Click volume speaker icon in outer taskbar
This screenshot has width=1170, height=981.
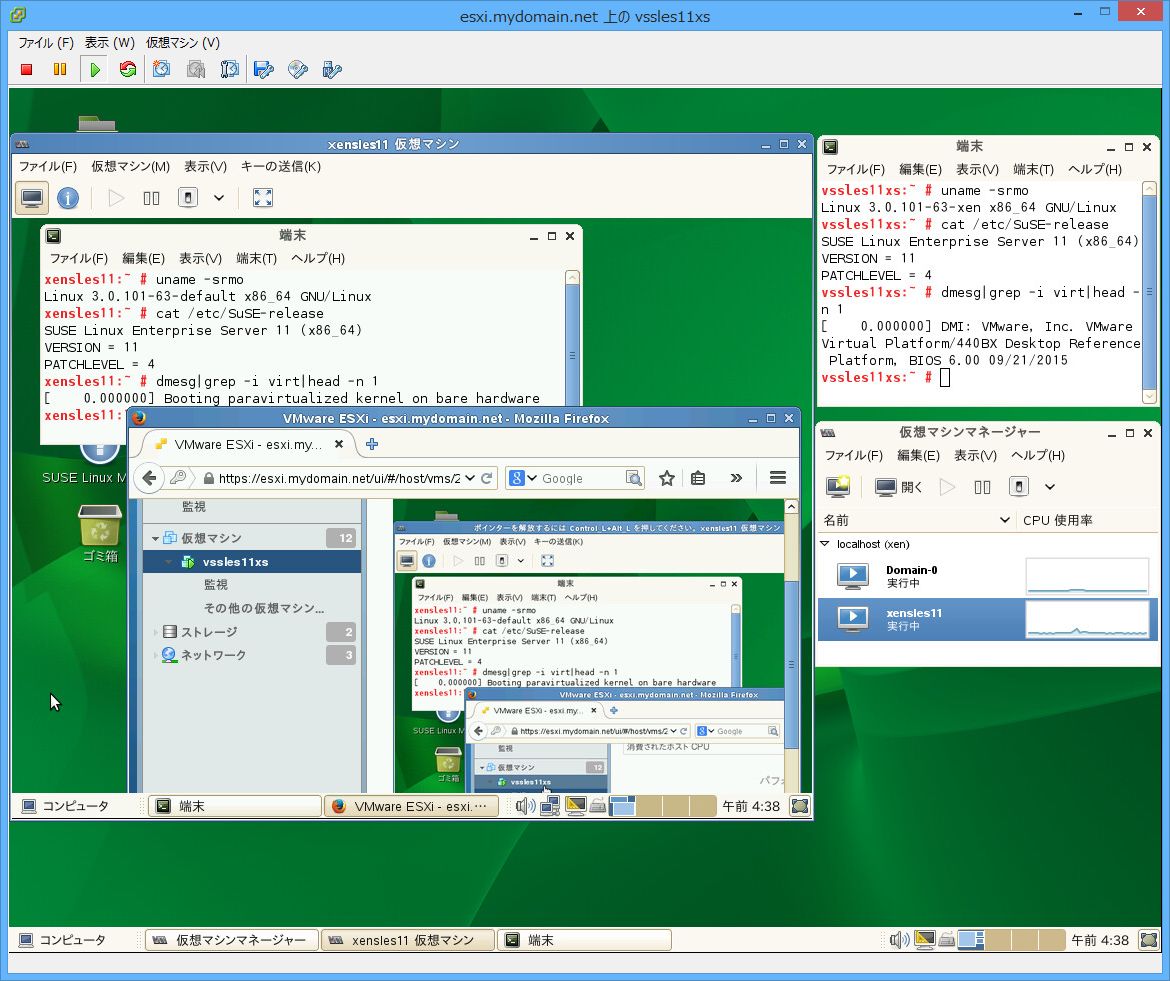click(x=899, y=940)
